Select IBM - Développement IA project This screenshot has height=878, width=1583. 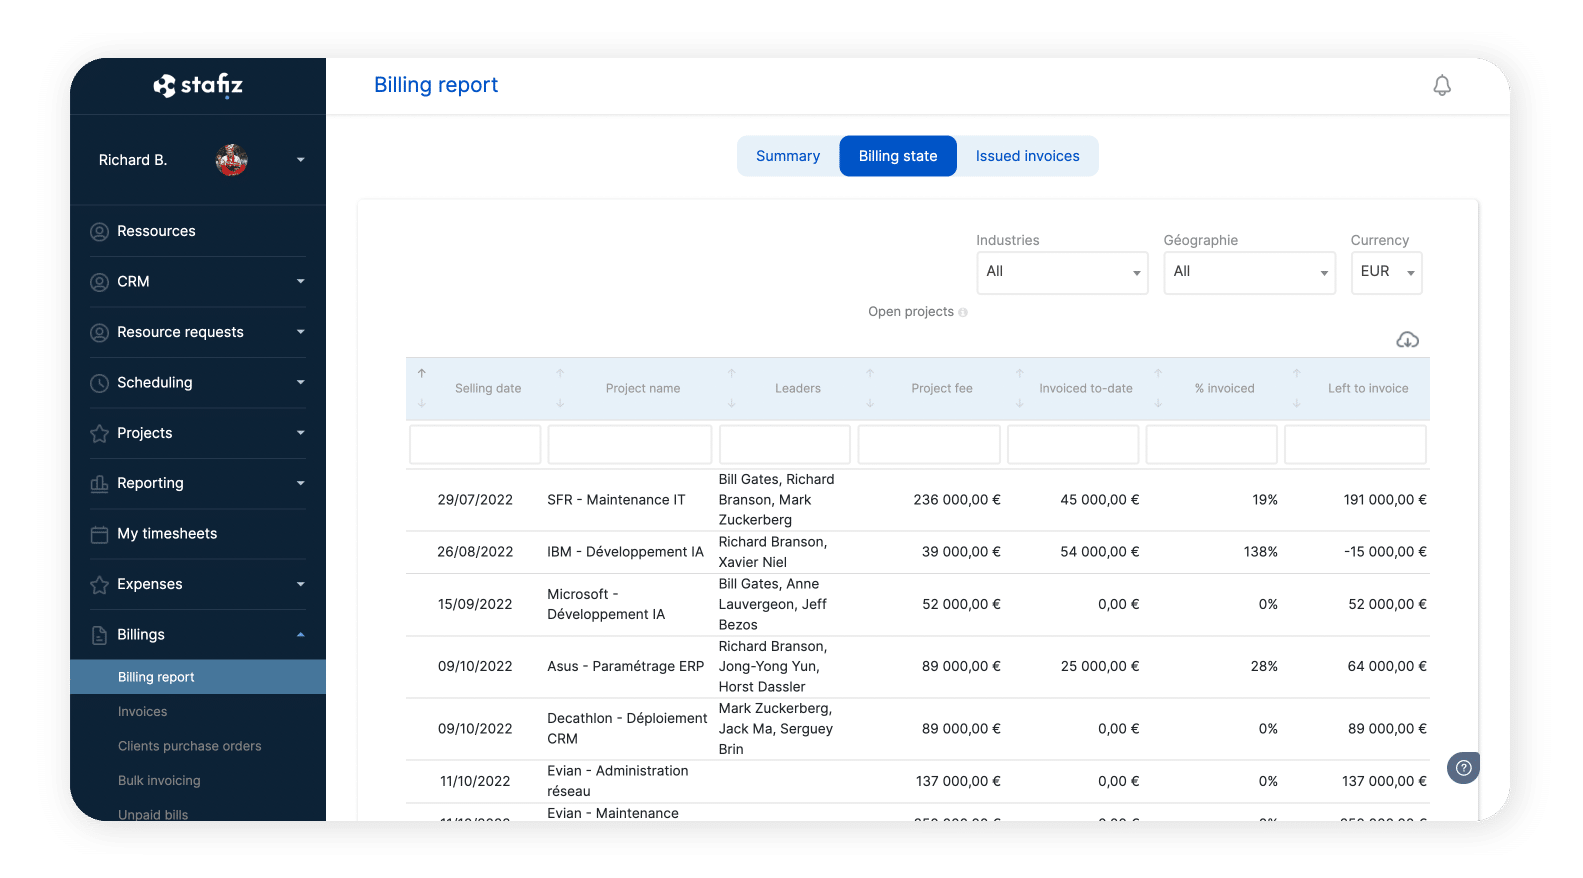pyautogui.click(x=625, y=552)
